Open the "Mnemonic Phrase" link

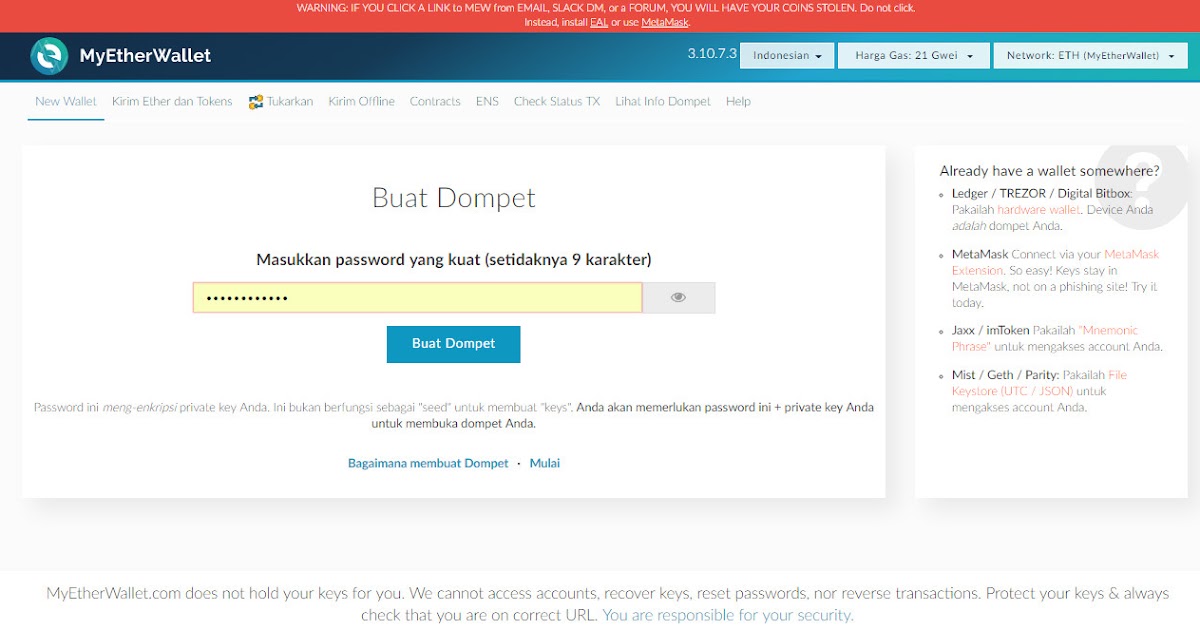pyautogui.click(x=1045, y=338)
